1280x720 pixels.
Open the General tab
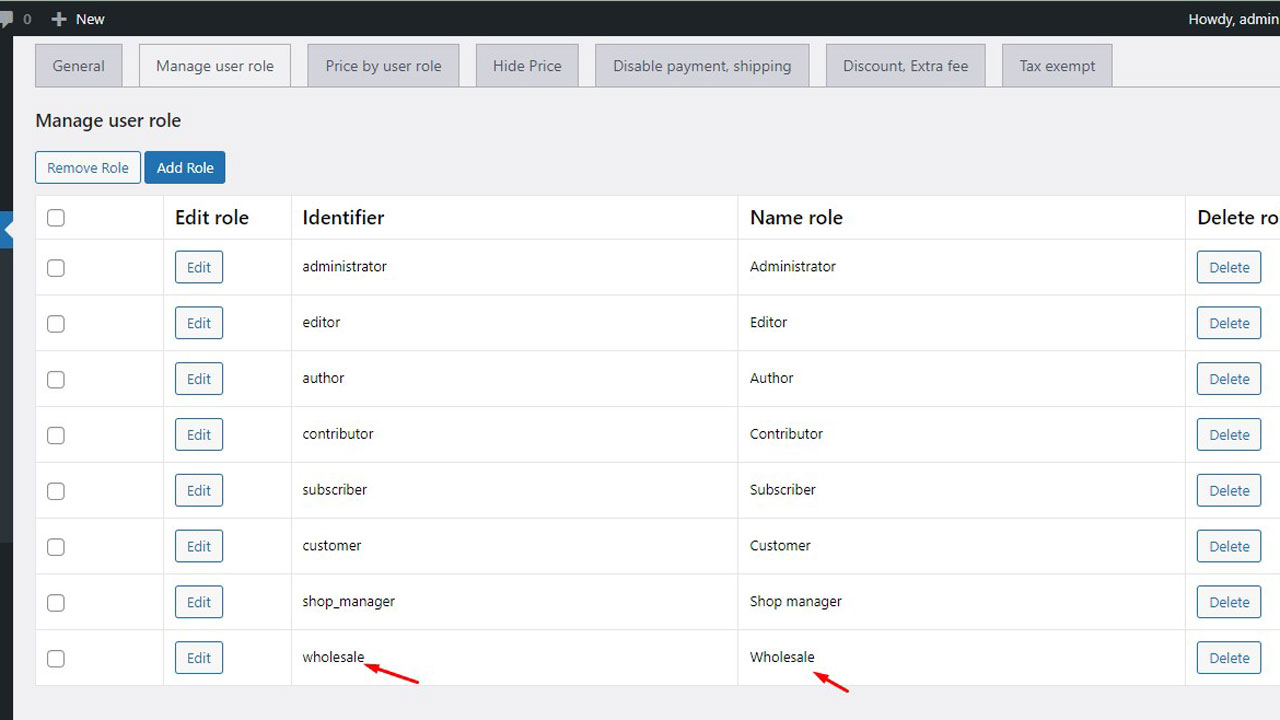coord(78,66)
